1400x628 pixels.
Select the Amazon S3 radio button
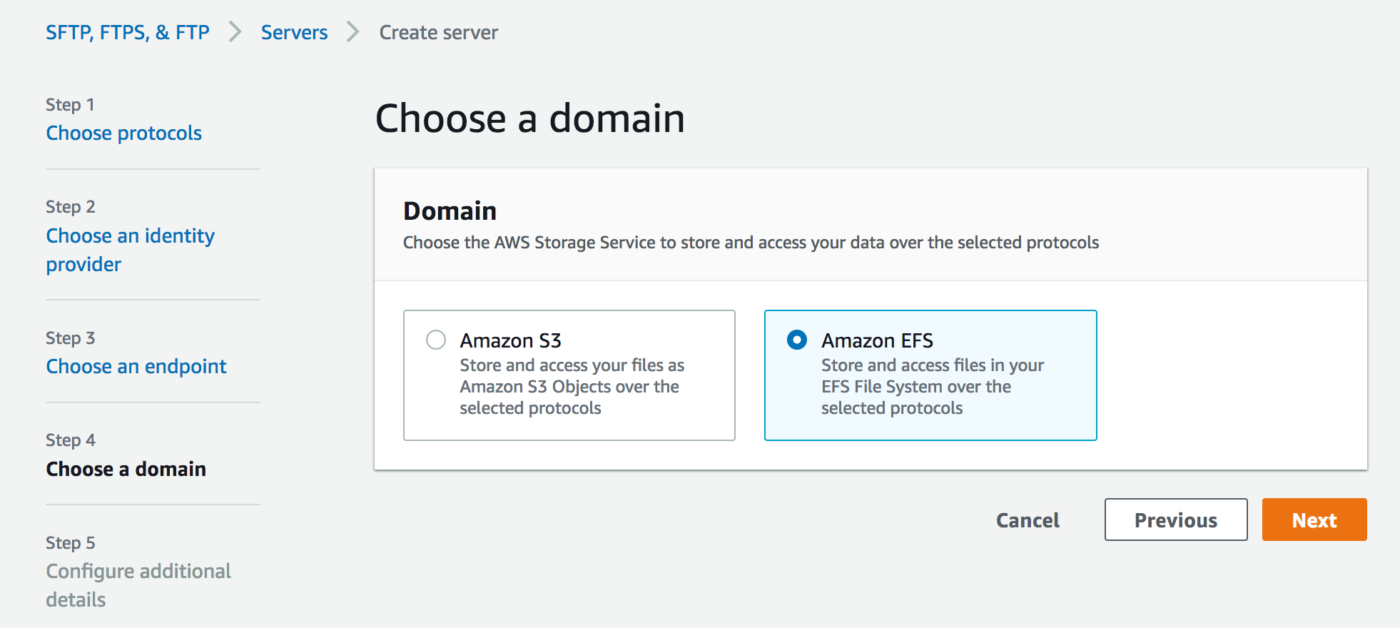click(435, 340)
